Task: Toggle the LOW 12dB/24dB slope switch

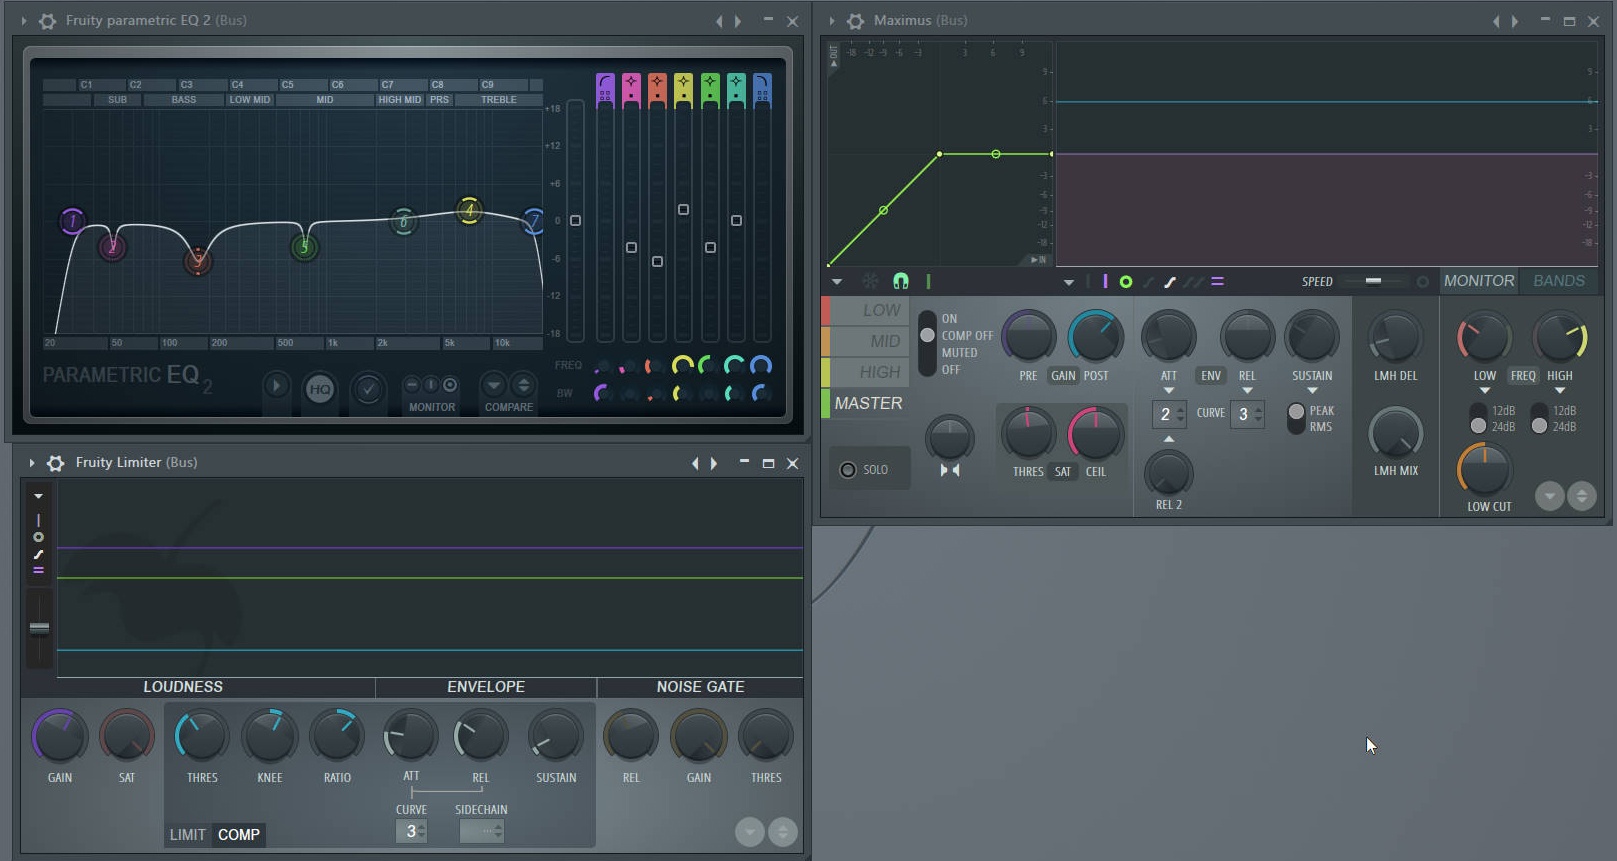Action: (1478, 419)
